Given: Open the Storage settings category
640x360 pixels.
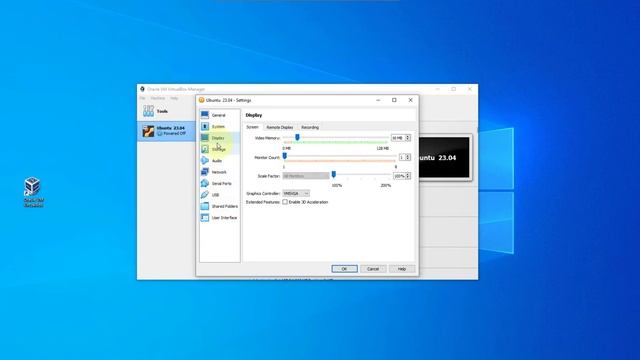Looking at the screenshot, I should (219, 149).
